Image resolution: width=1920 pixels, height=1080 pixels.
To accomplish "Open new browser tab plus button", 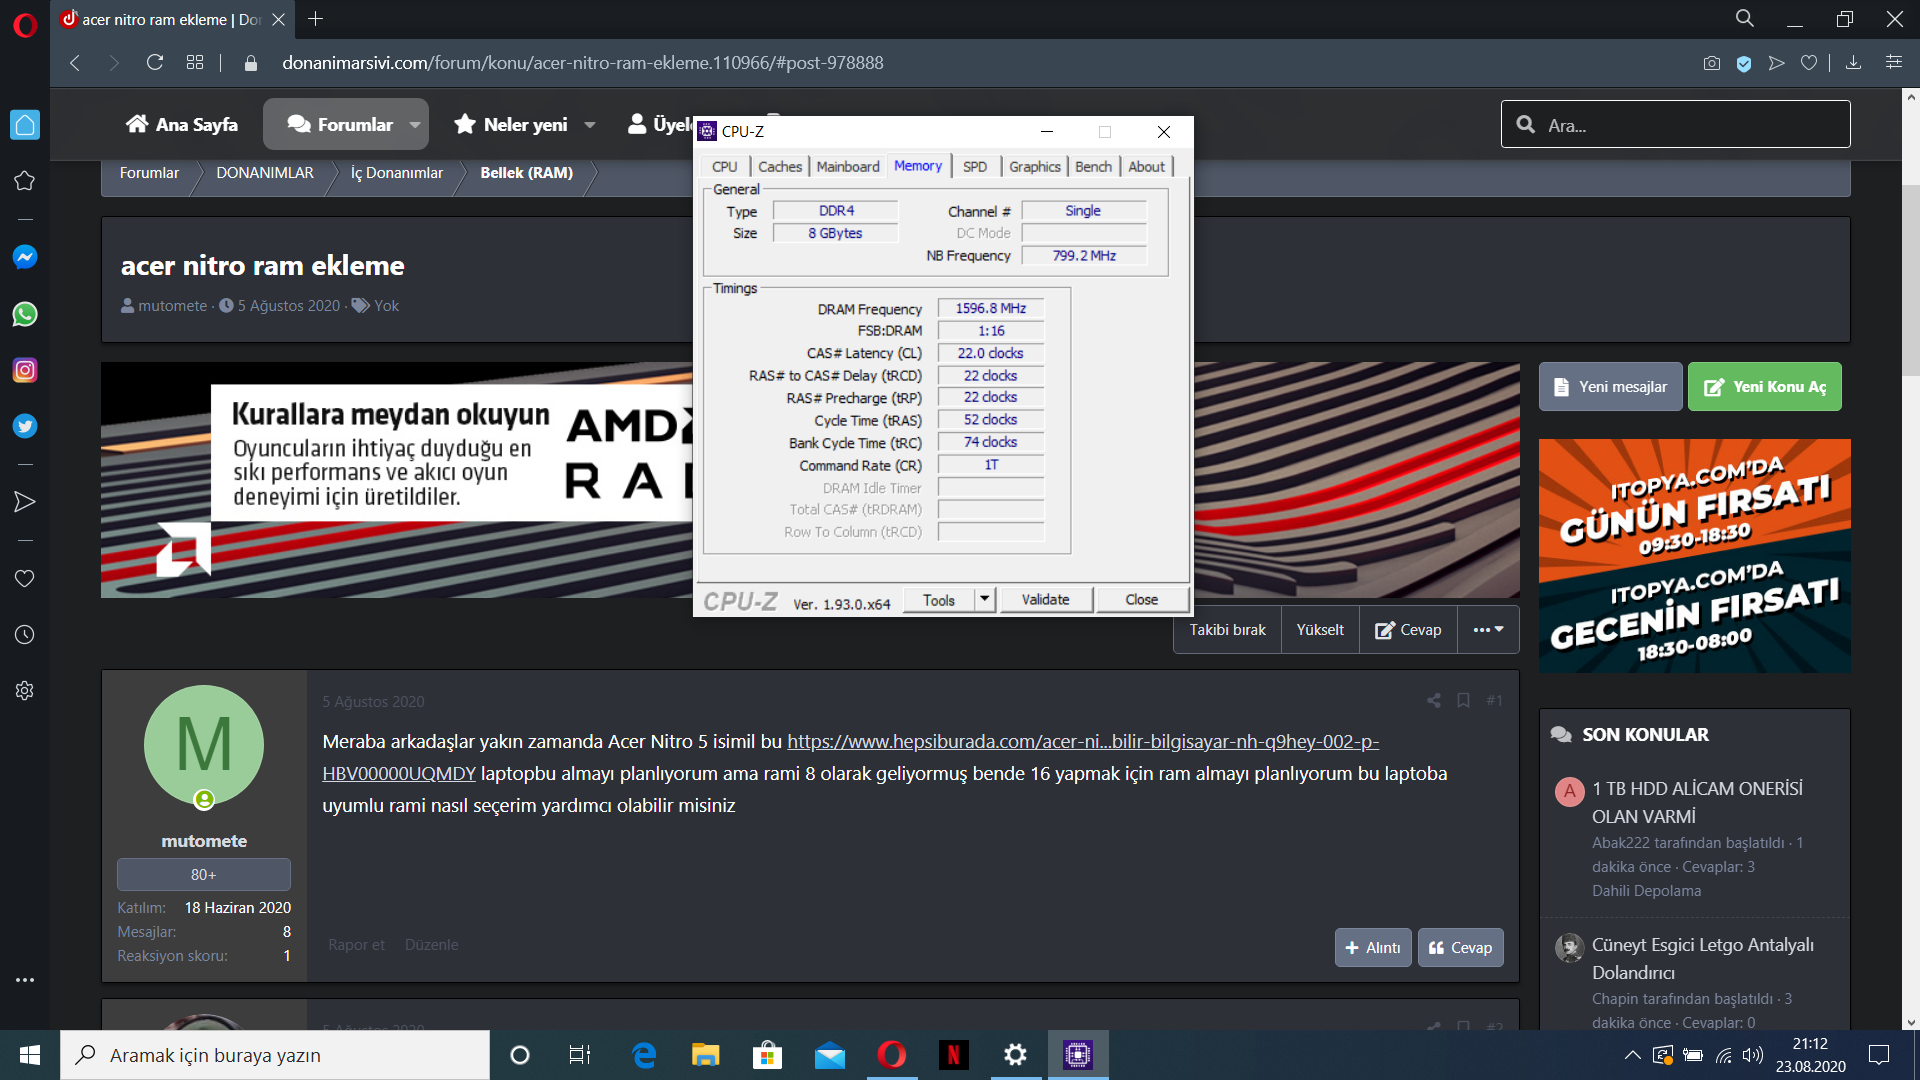I will coord(316,19).
